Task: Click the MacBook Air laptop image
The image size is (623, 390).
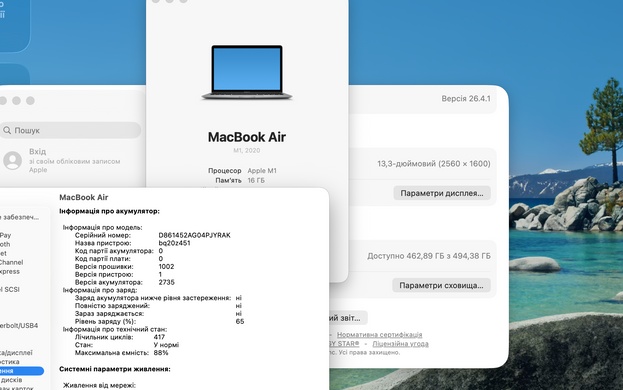Action: pyautogui.click(x=247, y=72)
